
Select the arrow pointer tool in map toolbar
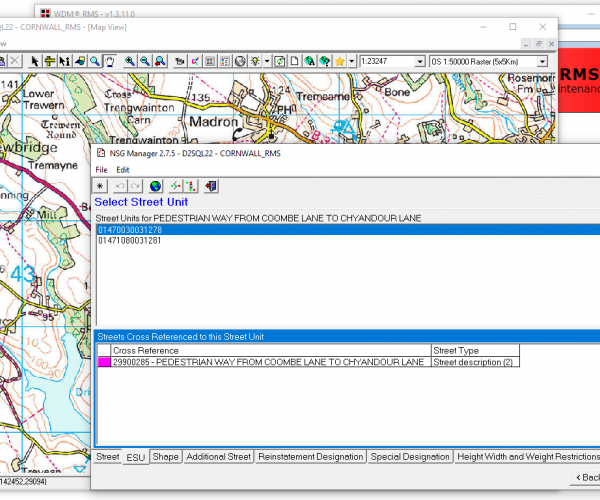(35, 61)
